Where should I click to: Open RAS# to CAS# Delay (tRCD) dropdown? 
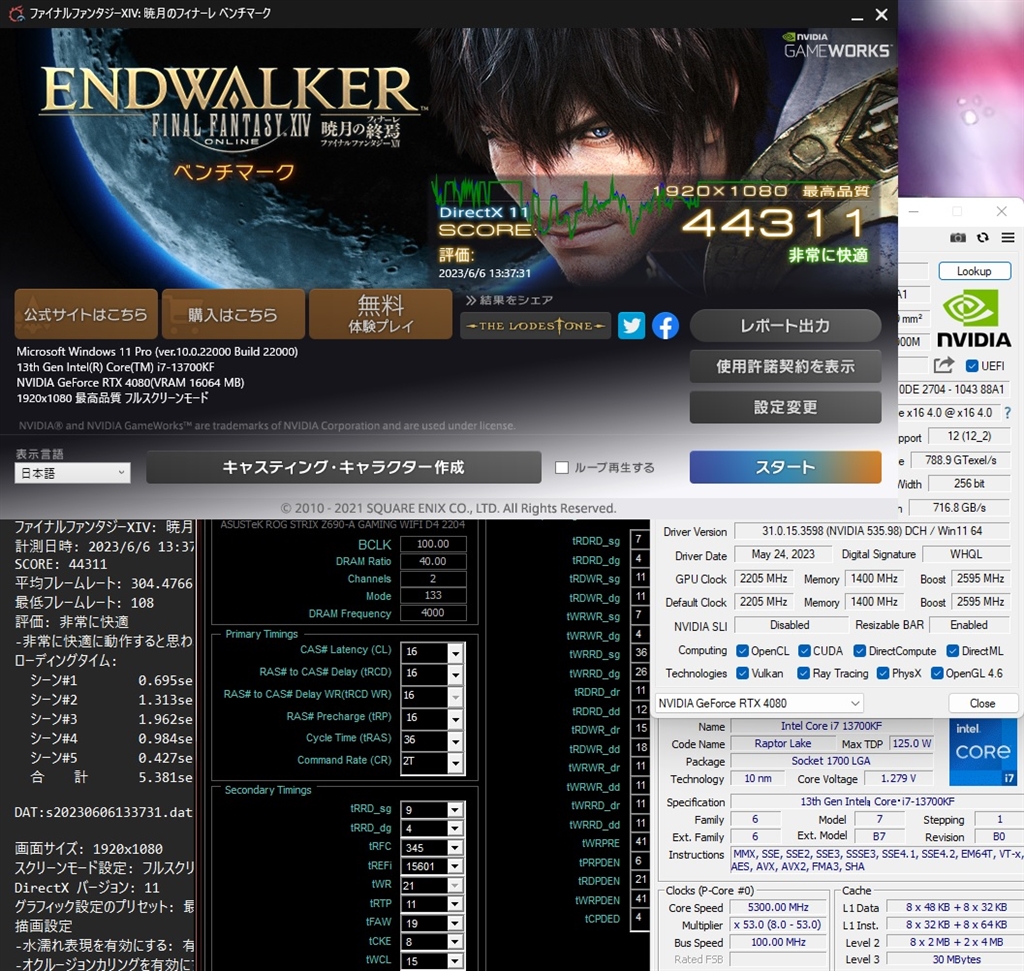(456, 674)
